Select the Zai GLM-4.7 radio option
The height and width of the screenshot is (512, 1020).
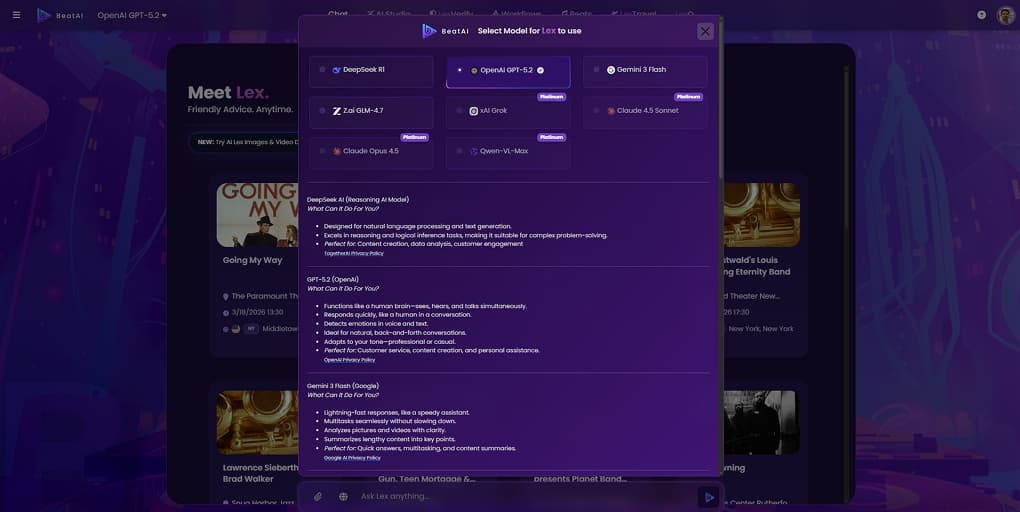click(x=322, y=110)
